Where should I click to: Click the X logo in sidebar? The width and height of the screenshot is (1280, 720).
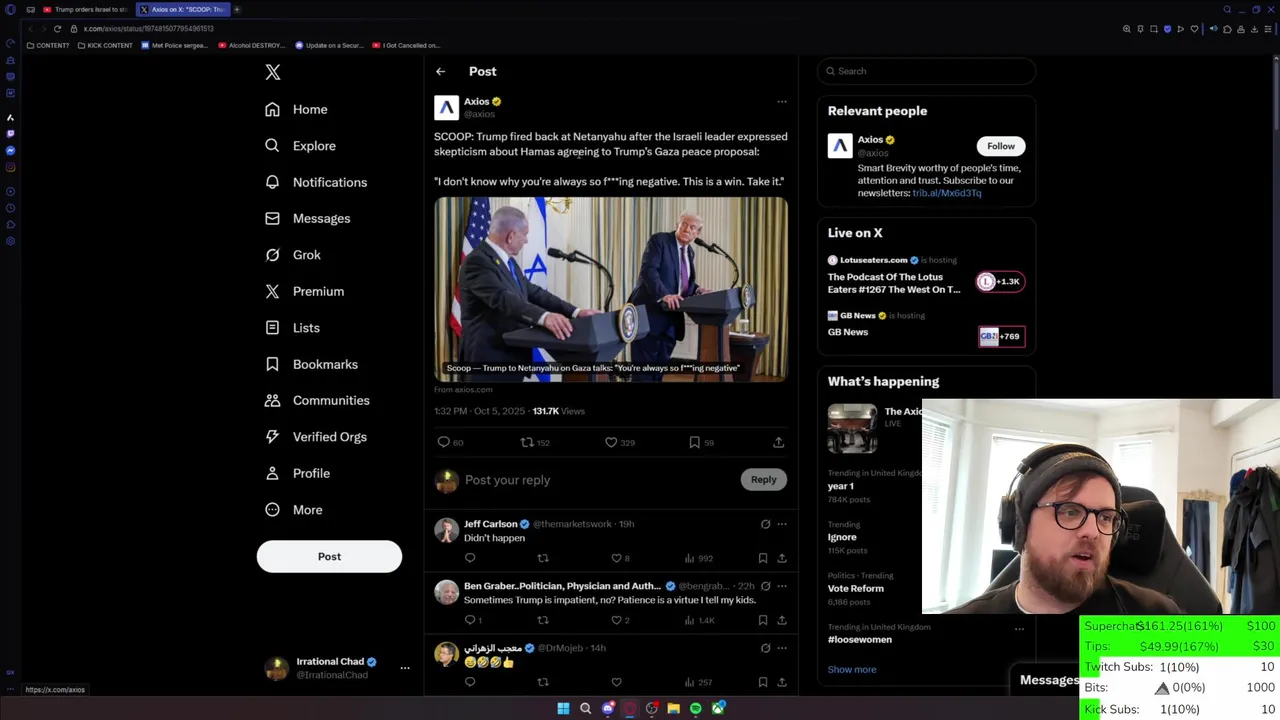coord(273,72)
